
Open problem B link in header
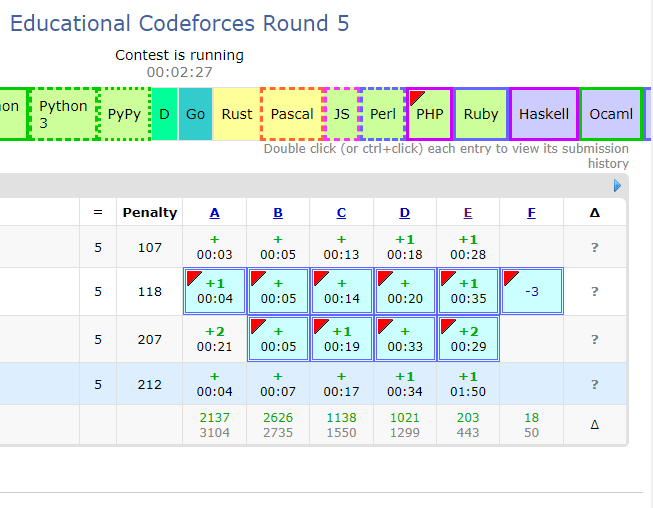(278, 213)
